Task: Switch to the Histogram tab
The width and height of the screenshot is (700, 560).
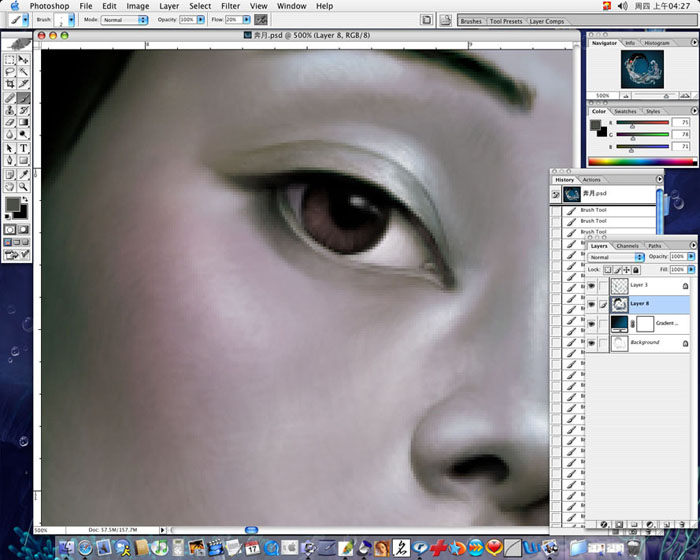Action: coord(657,43)
